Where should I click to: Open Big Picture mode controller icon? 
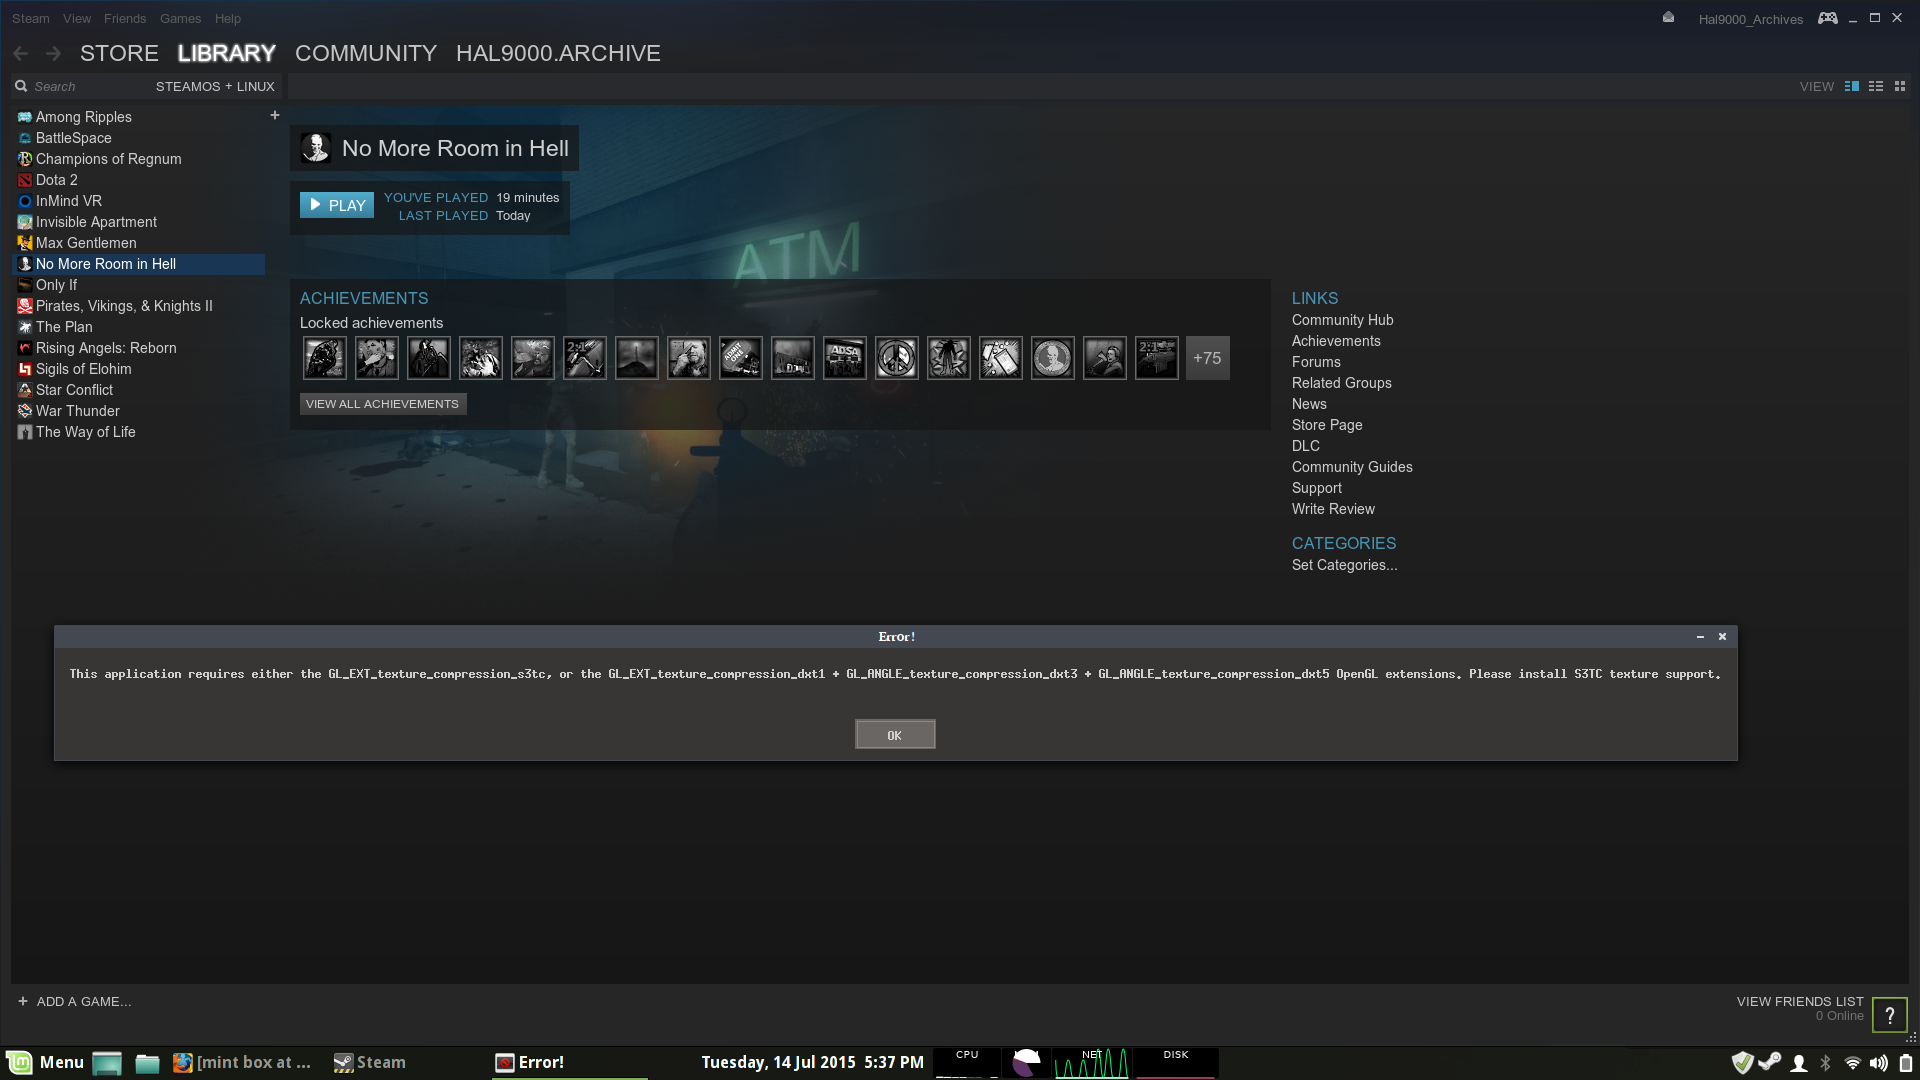[1827, 18]
